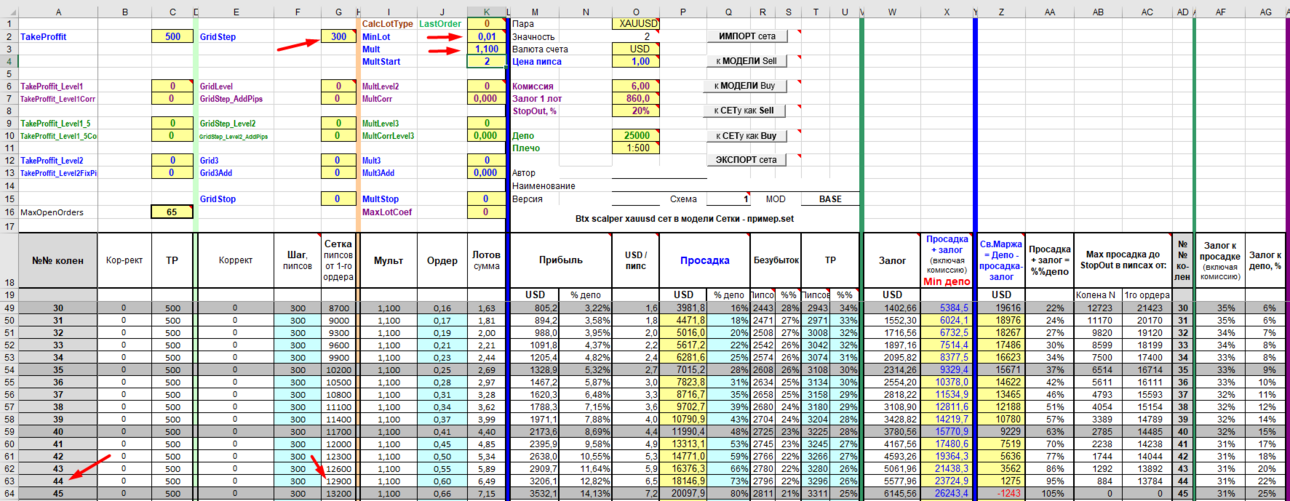Click the BASE cell next to MOD

pyautogui.click(x=830, y=199)
